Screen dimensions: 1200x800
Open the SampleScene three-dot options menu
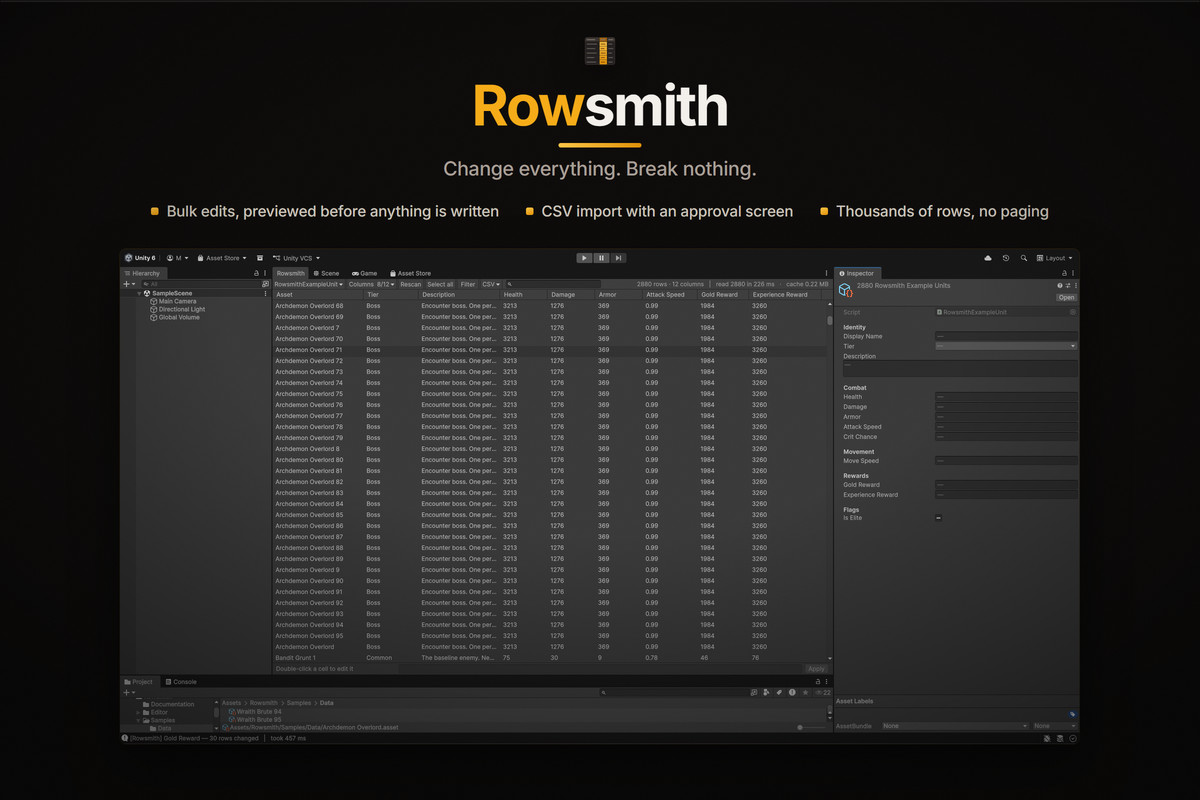point(265,294)
